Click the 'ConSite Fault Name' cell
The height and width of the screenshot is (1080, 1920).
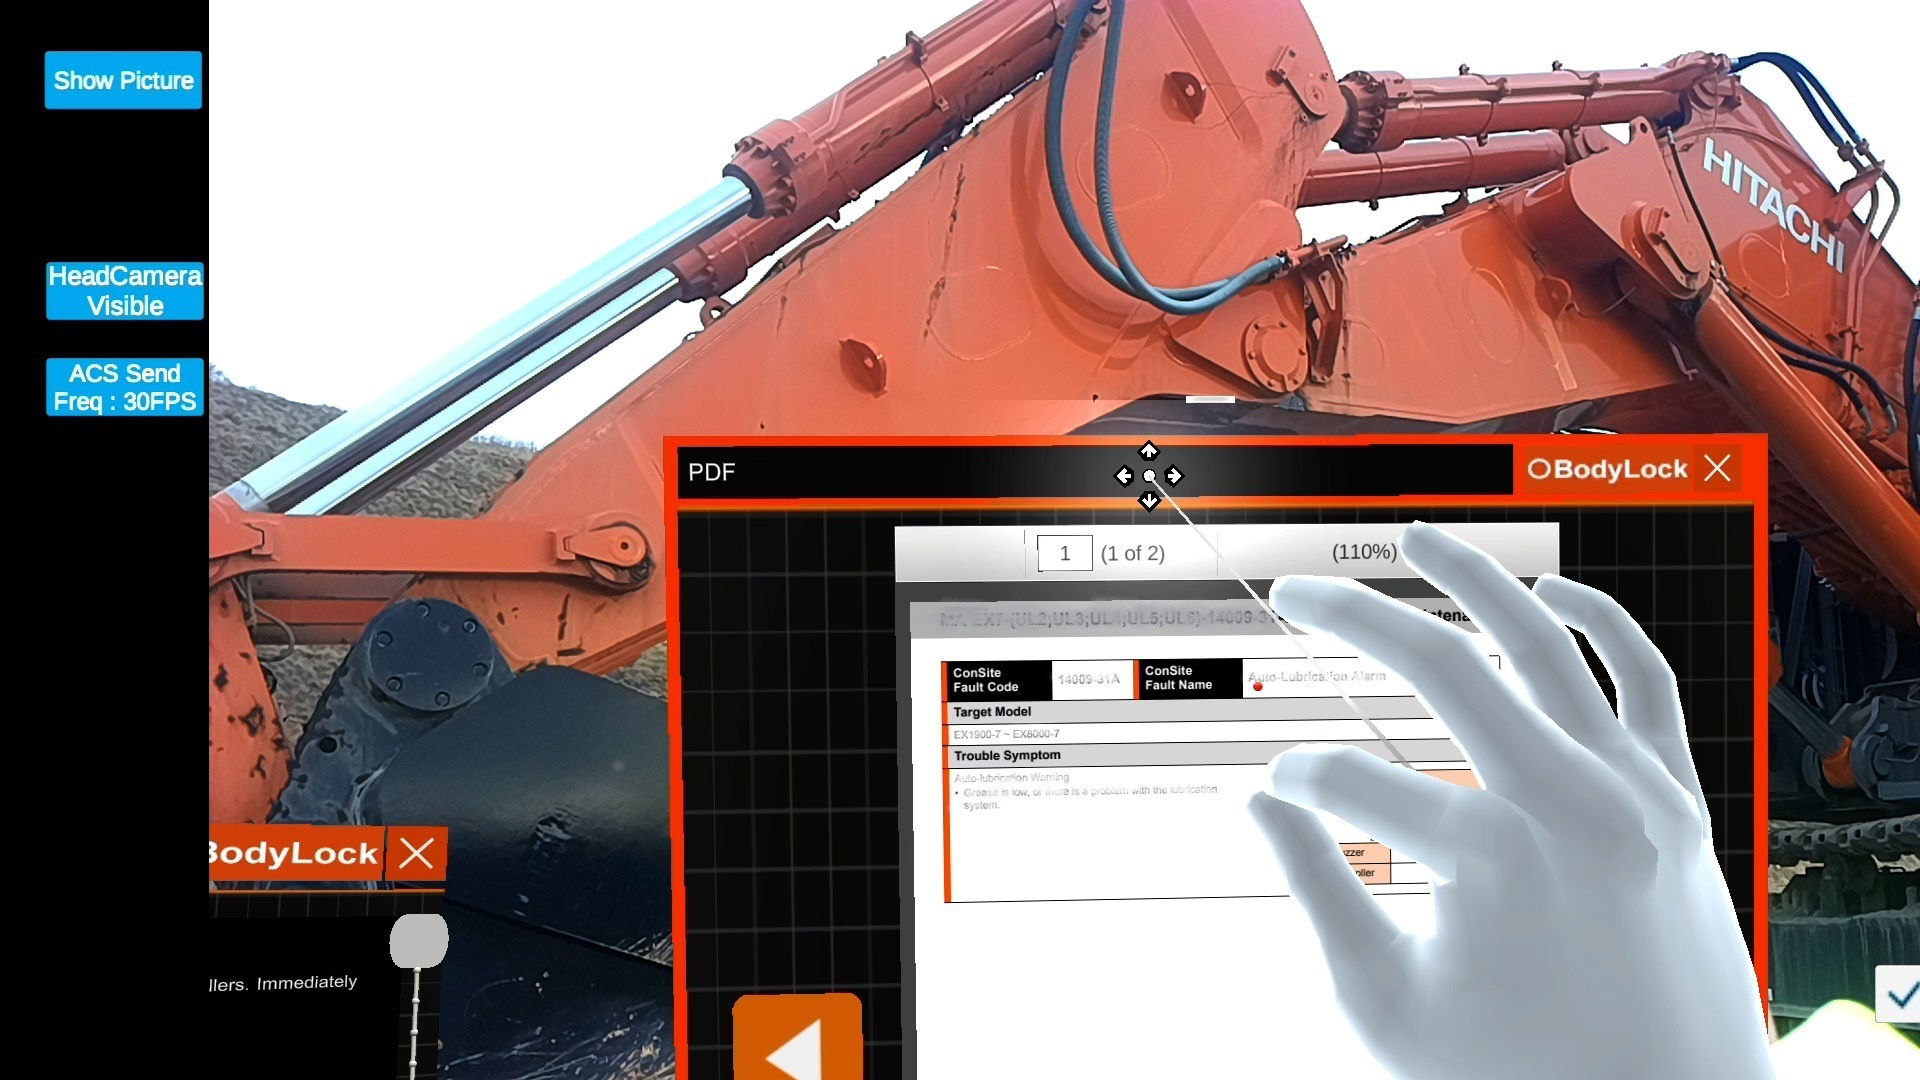(x=1188, y=678)
